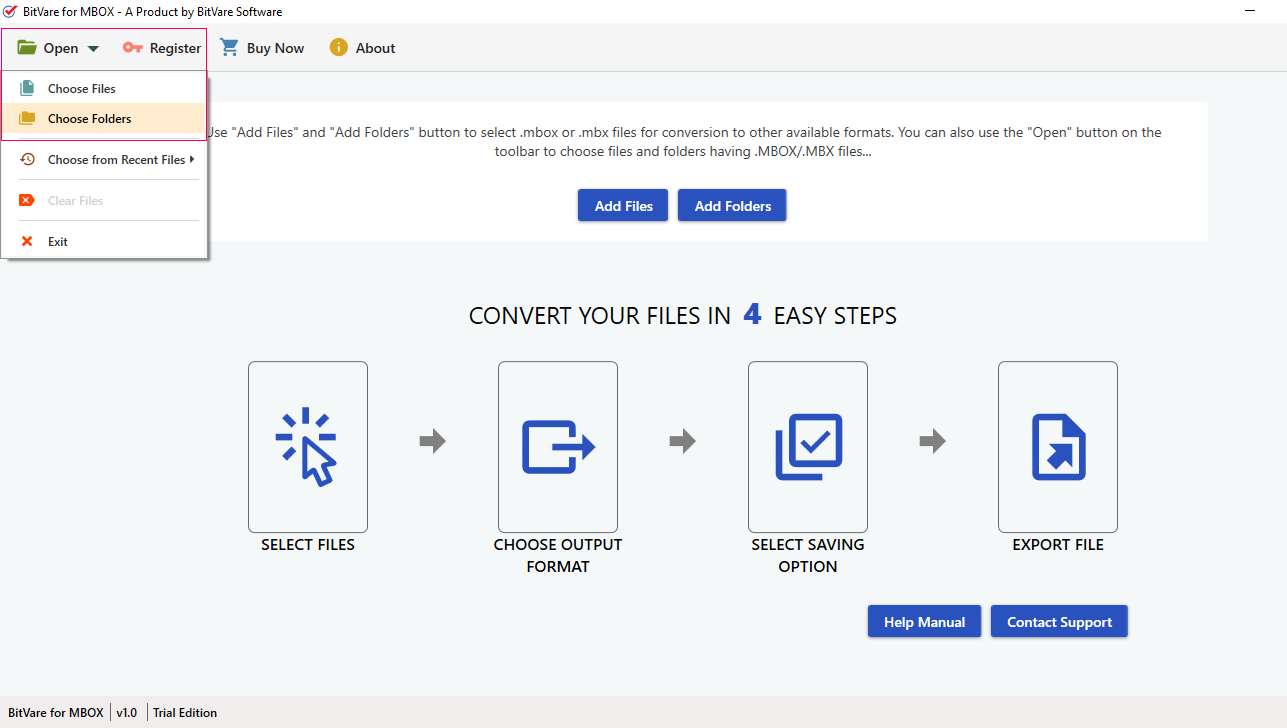Minimize the BitVare for MBOX window
This screenshot has width=1287, height=728.
[1250, 12]
